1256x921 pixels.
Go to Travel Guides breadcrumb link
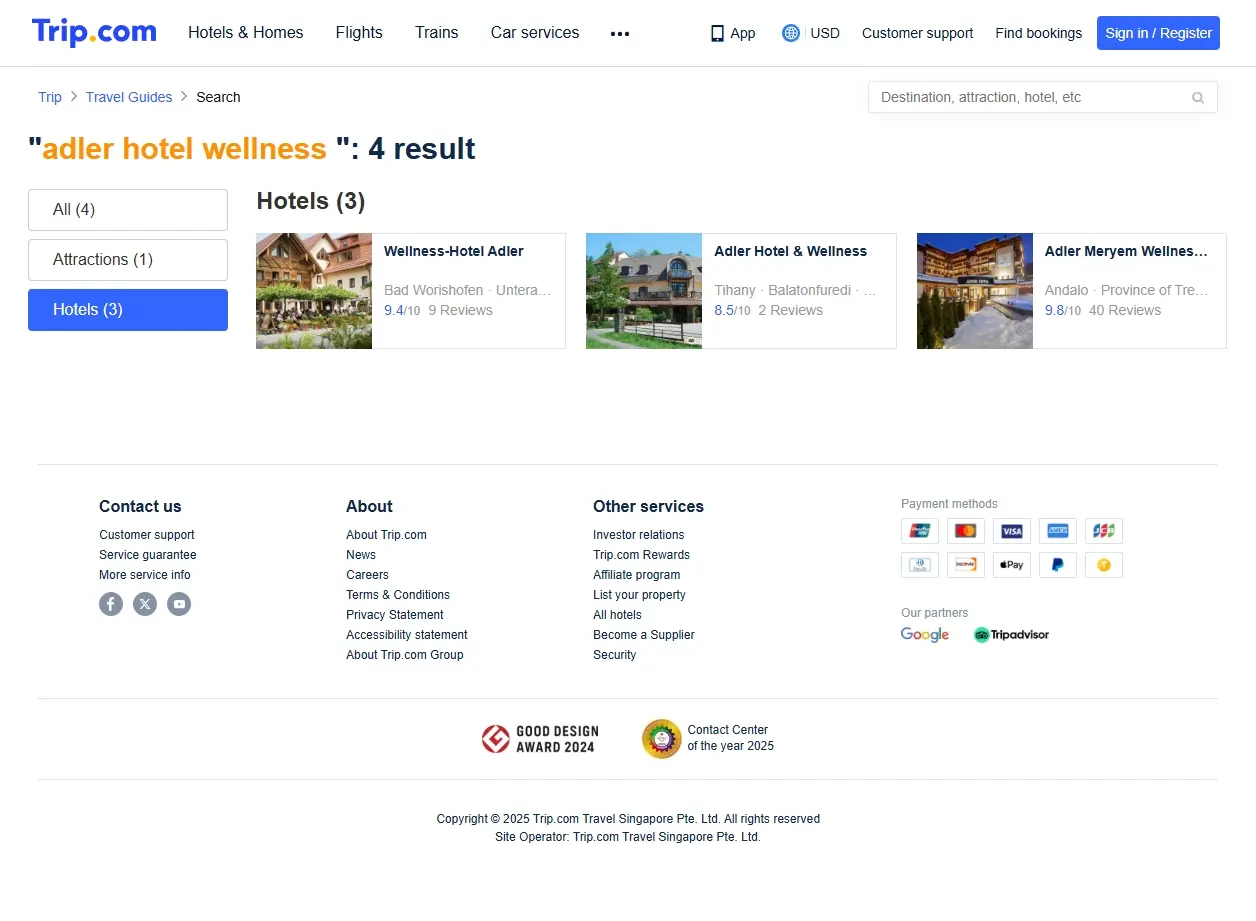129,97
